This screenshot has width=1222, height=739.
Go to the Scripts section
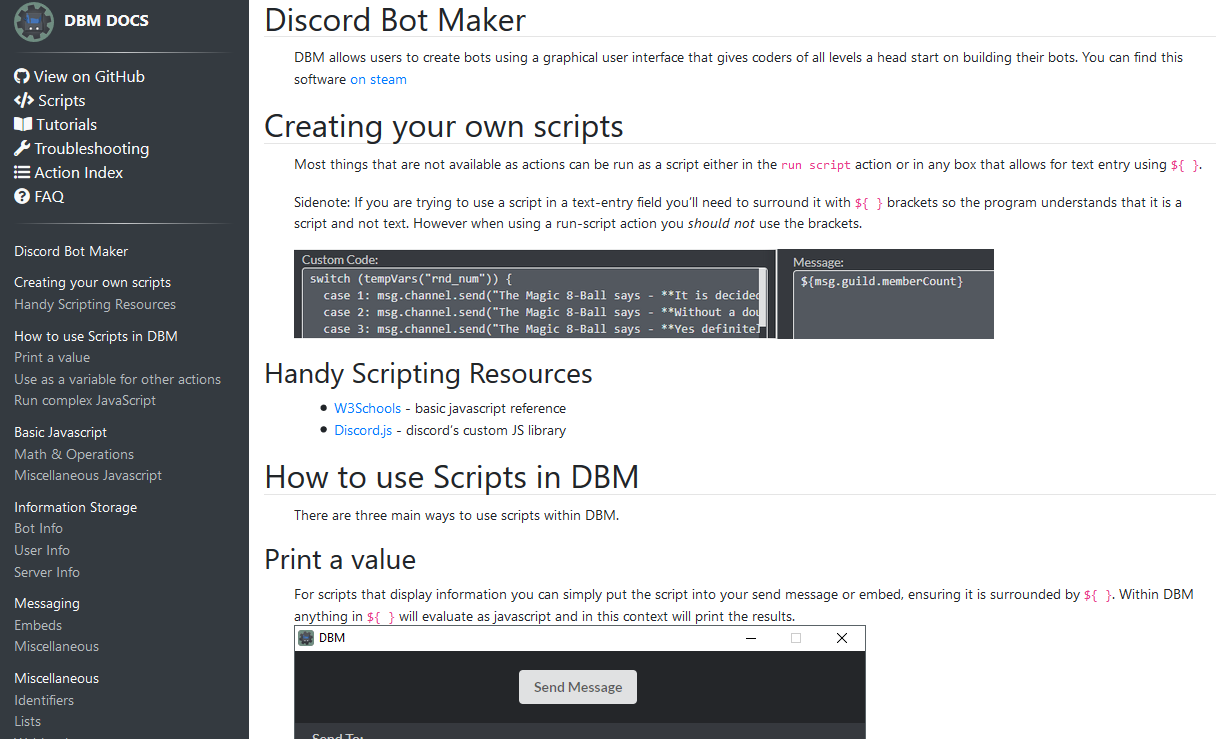point(62,100)
